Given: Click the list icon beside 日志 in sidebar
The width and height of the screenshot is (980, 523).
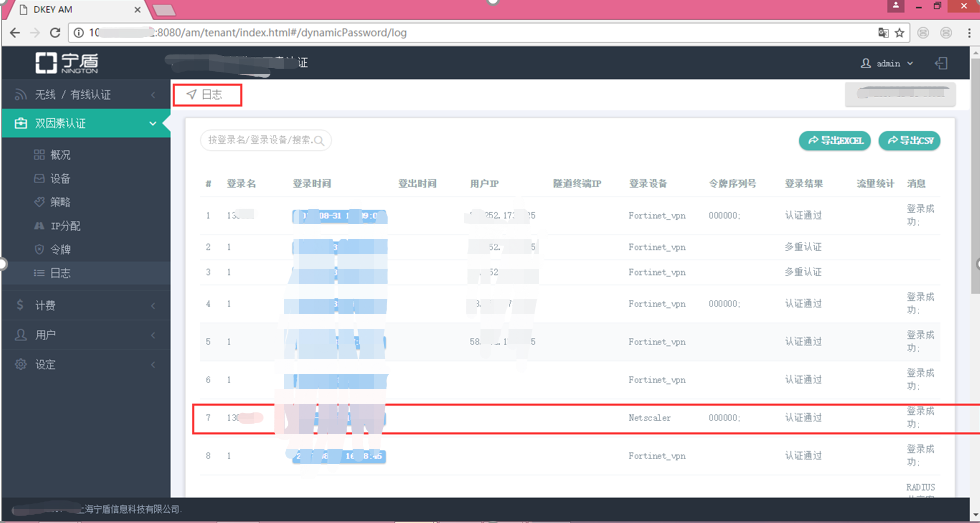Looking at the screenshot, I should (x=39, y=273).
